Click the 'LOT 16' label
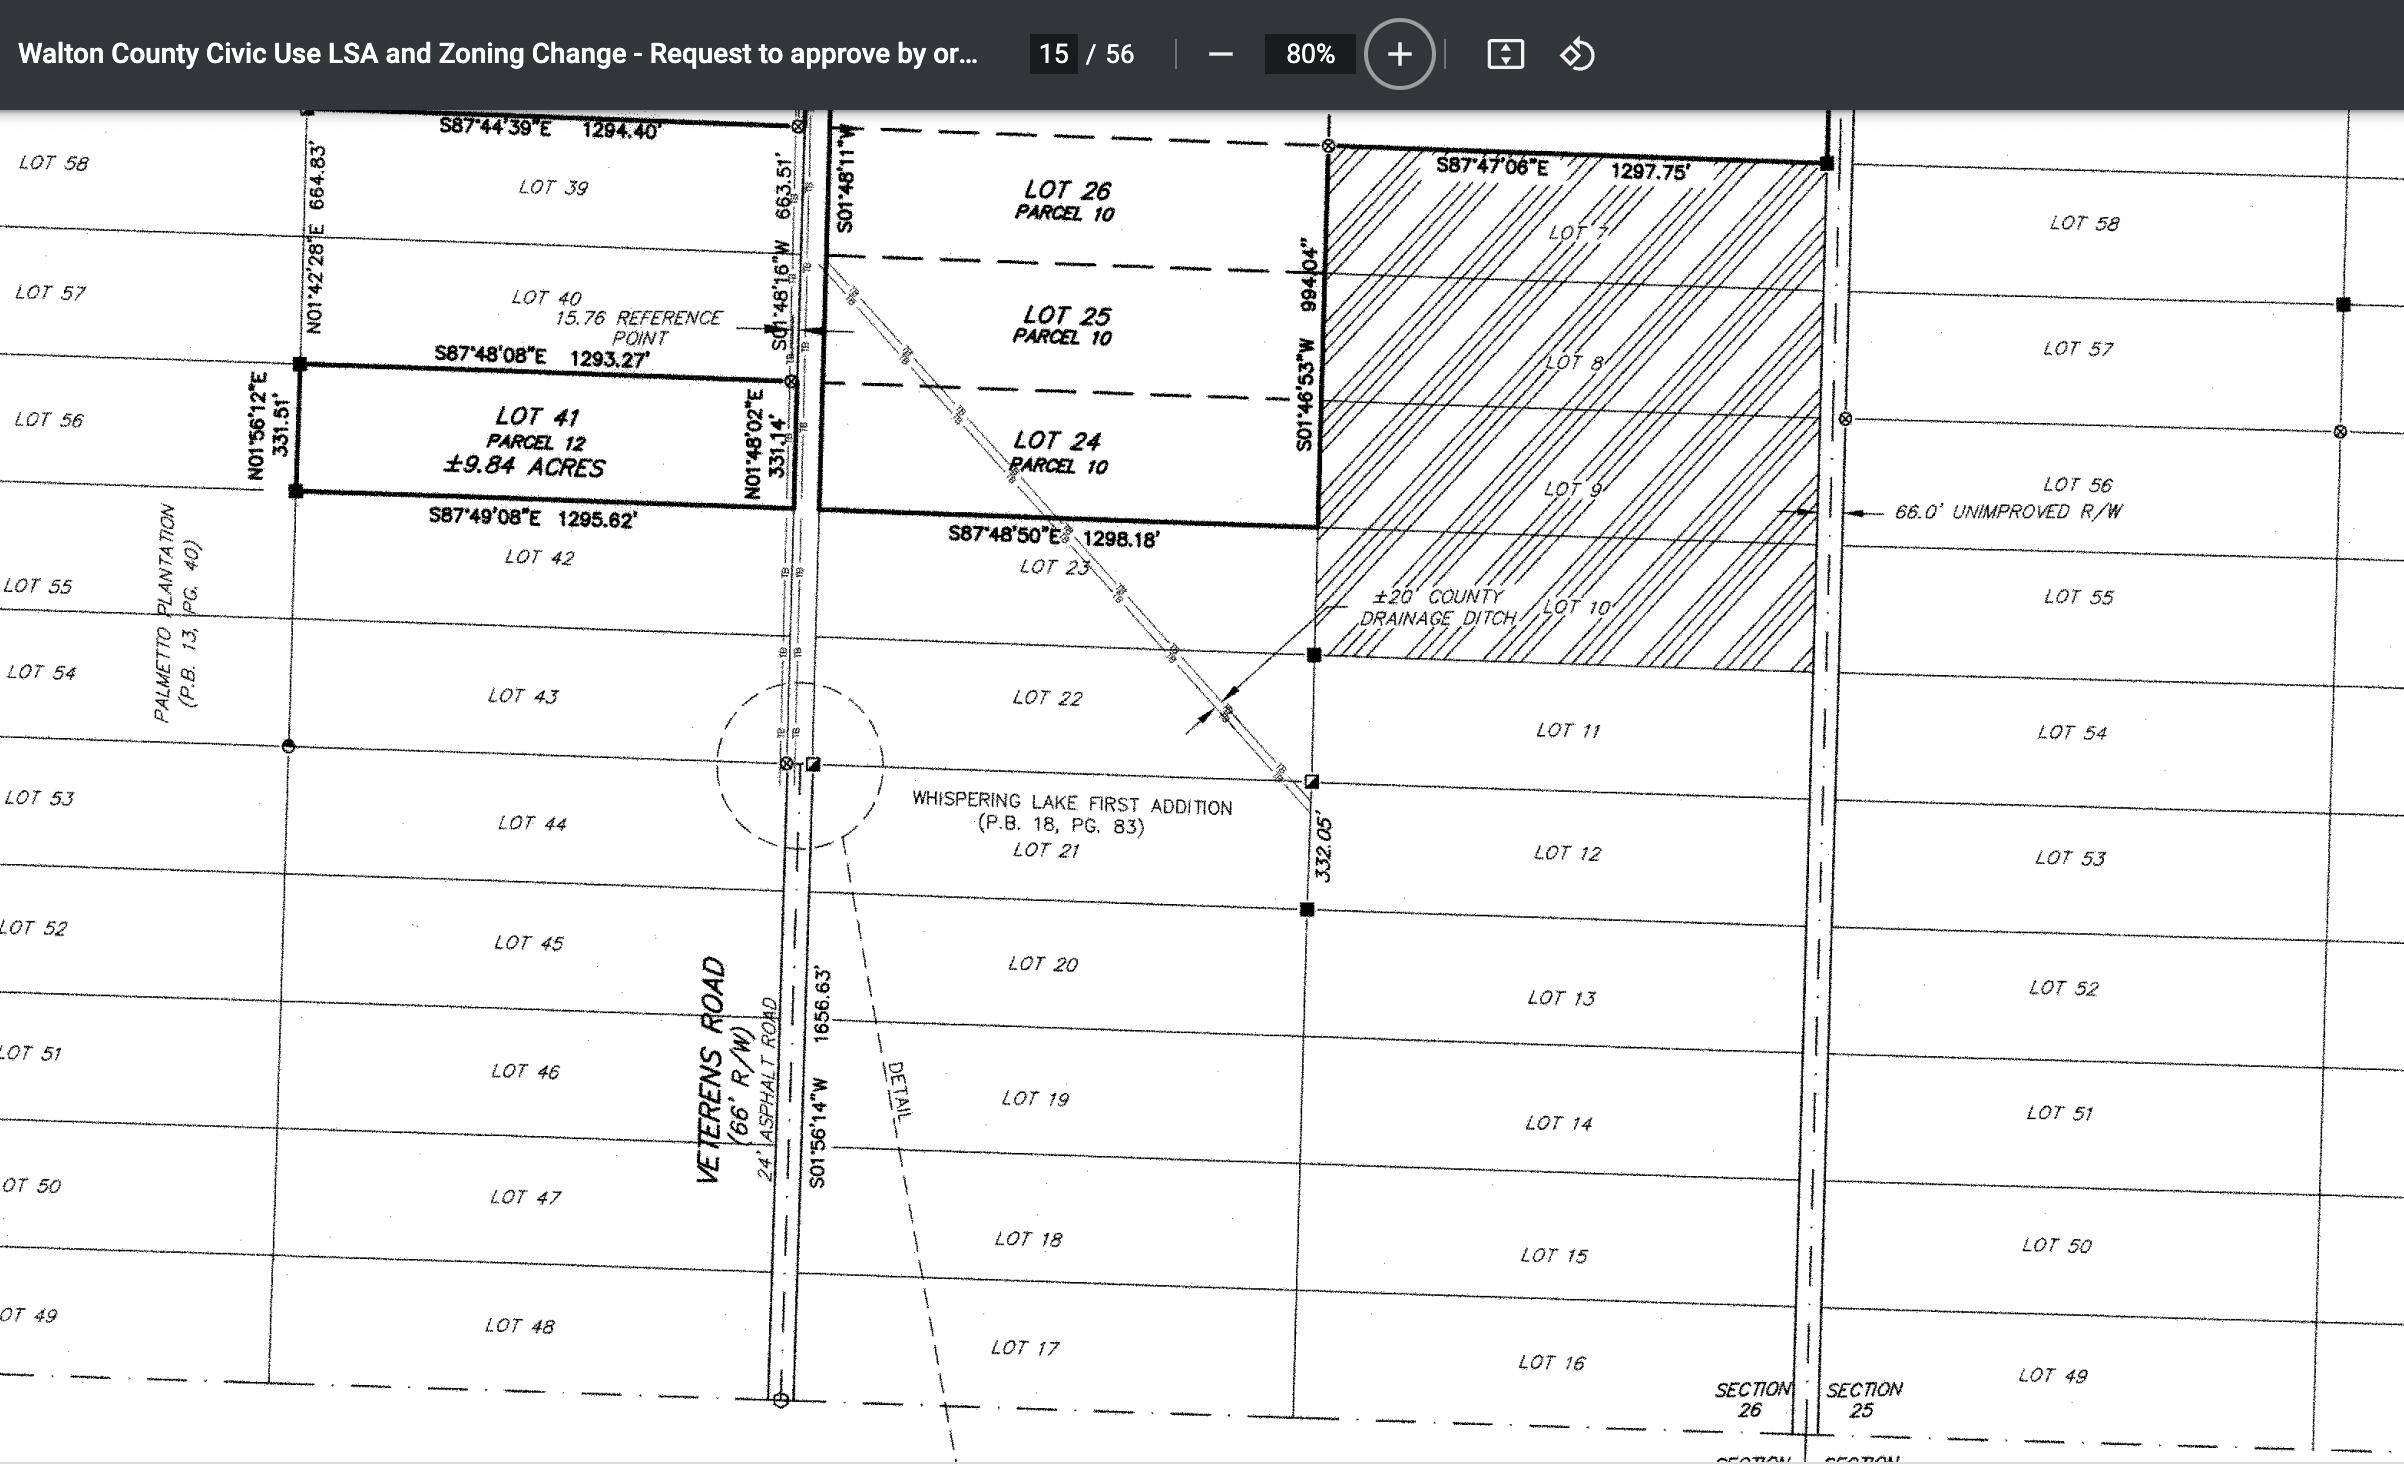The width and height of the screenshot is (2404, 1466). point(1551,1362)
